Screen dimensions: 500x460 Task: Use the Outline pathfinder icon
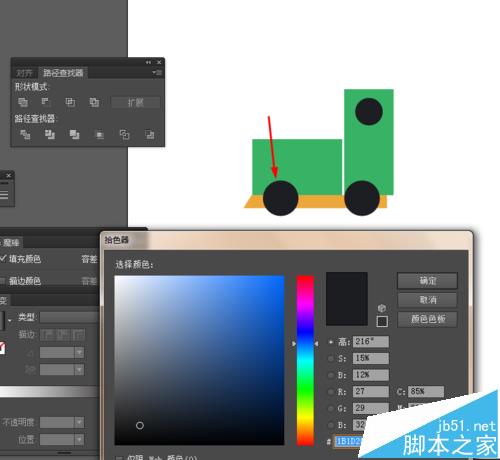coord(124,135)
